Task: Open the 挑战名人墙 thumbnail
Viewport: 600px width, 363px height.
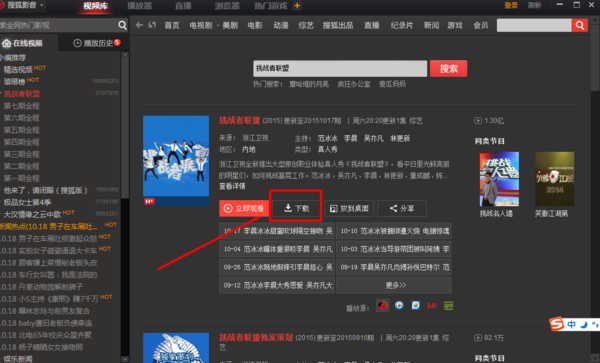Action: click(499, 179)
